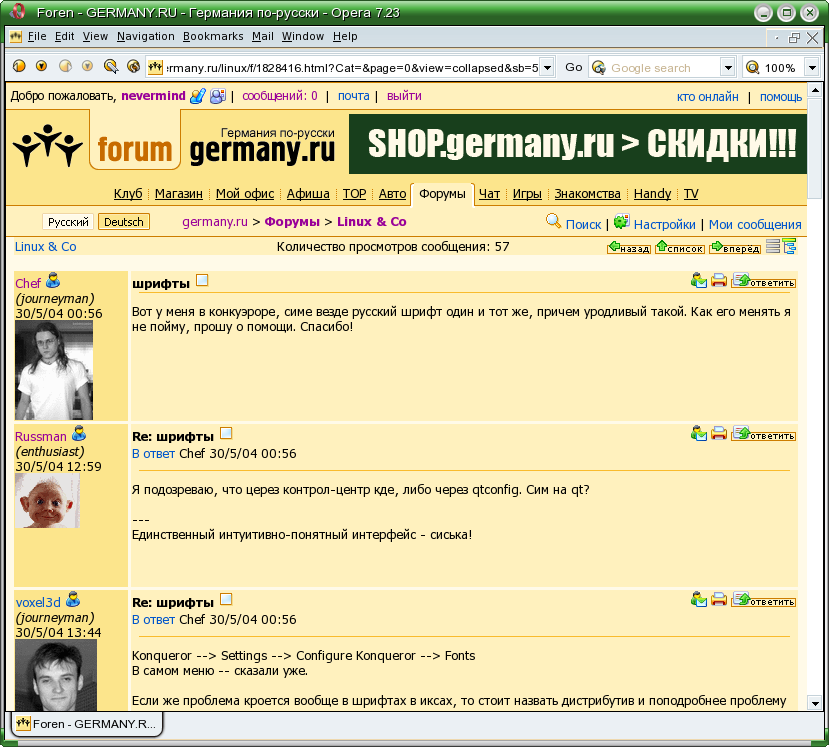Open the 'Мои сообщения' link
Image resolution: width=829 pixels, height=747 pixels.
click(x=755, y=225)
